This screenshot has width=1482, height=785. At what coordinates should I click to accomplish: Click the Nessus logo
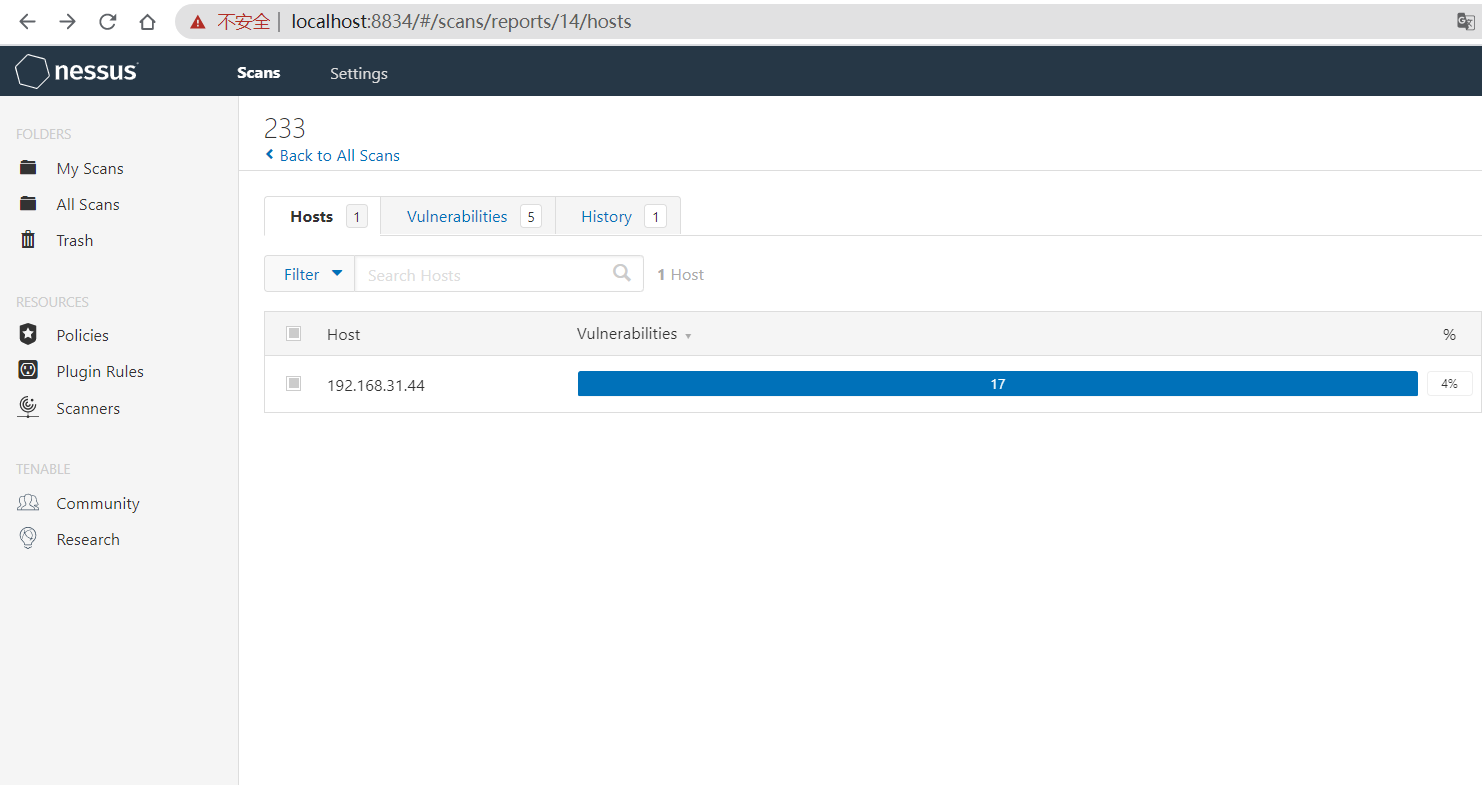click(x=76, y=72)
